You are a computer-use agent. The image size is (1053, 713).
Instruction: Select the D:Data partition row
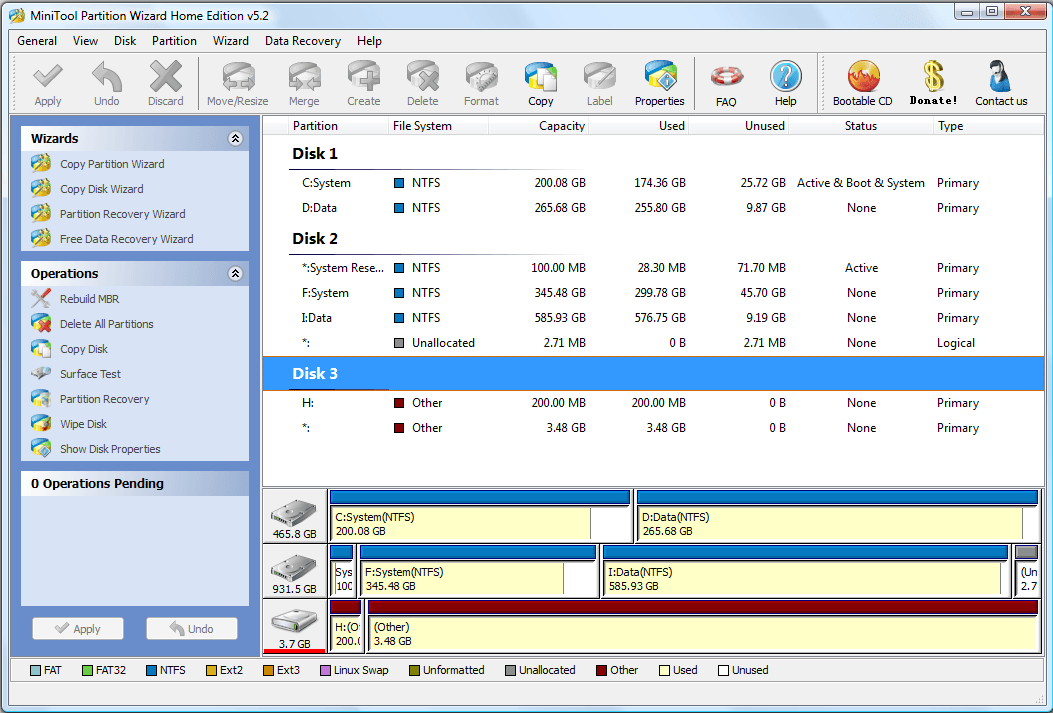click(x=653, y=208)
